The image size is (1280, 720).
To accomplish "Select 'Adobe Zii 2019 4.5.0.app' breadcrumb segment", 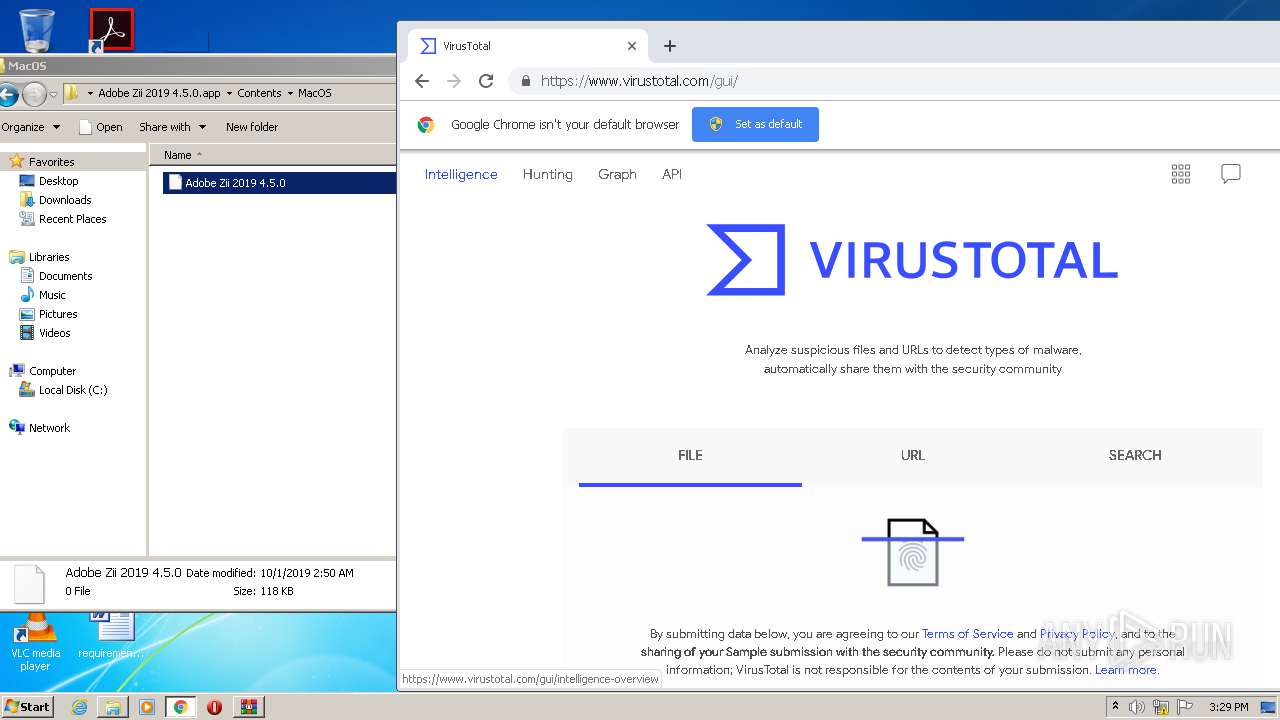I will 159,93.
